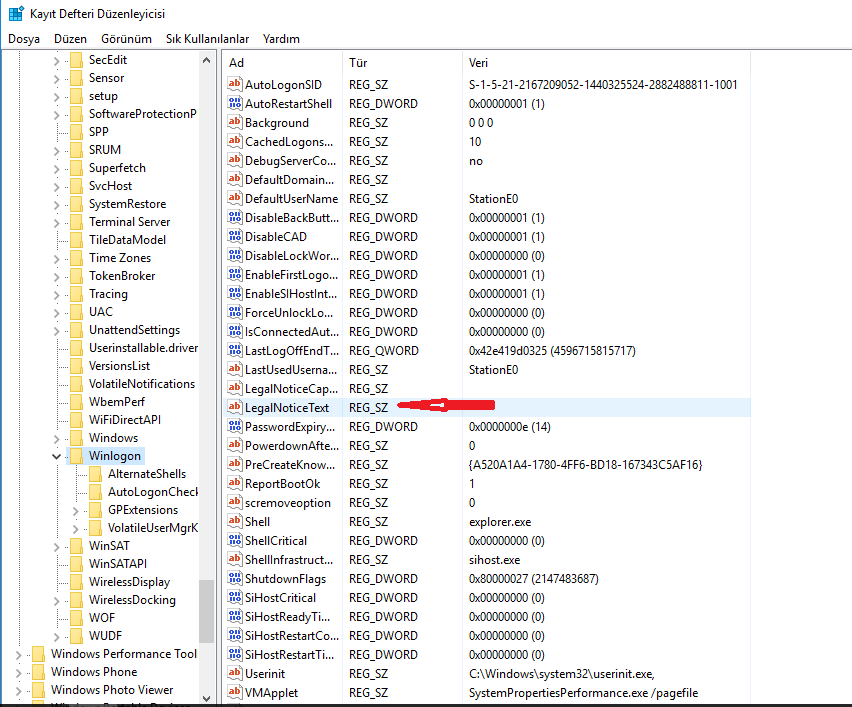
Task: Click the icon beside LastLogOffEndT... value
Action: point(235,351)
